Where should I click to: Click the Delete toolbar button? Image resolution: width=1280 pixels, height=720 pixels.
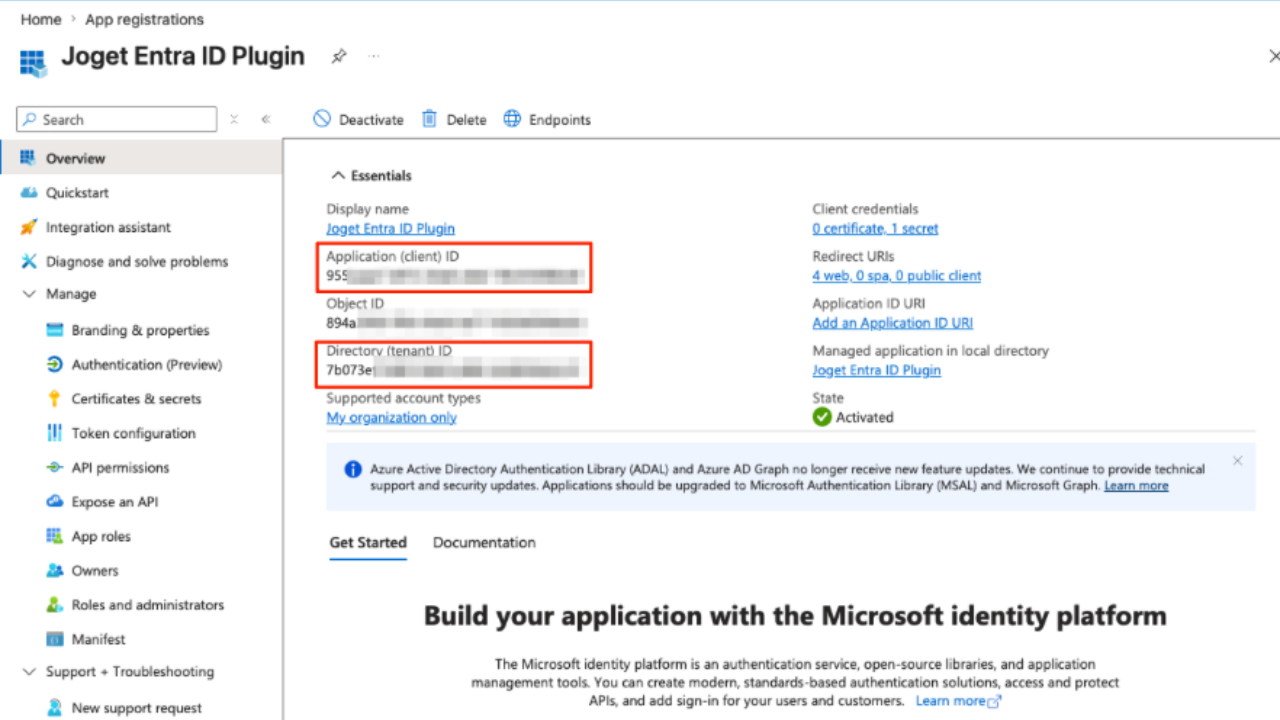[x=454, y=119]
